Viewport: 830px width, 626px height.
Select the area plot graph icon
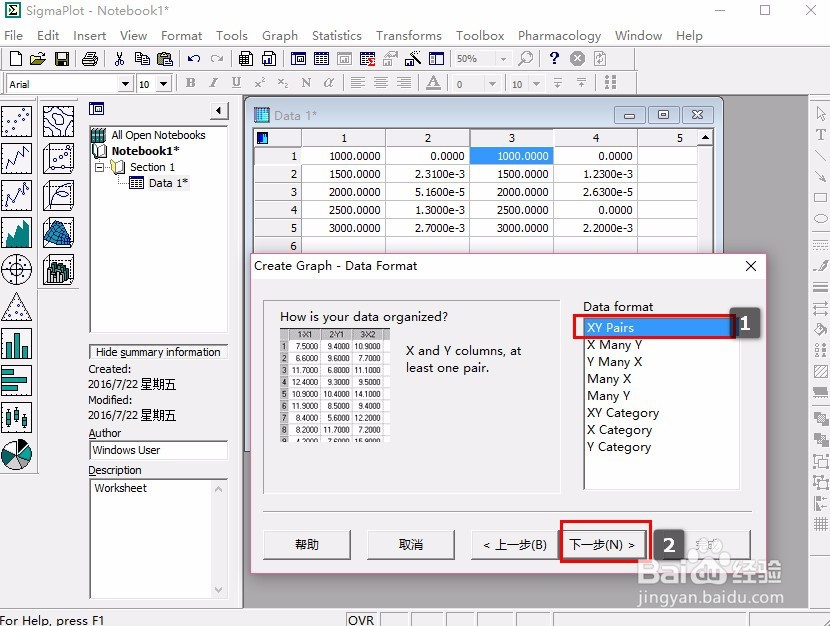pyautogui.click(x=16, y=232)
